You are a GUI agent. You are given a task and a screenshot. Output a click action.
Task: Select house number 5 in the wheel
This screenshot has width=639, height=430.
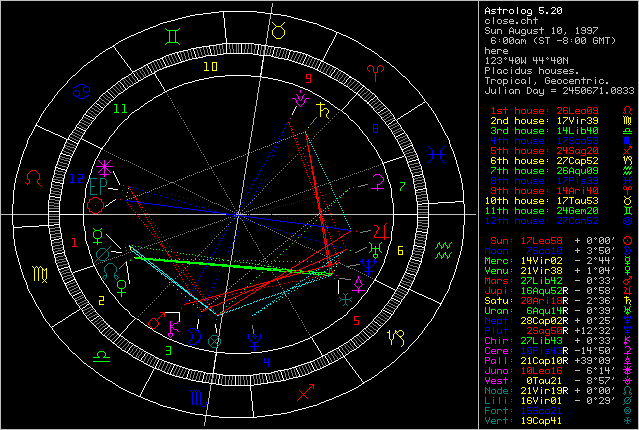[x=356, y=321]
